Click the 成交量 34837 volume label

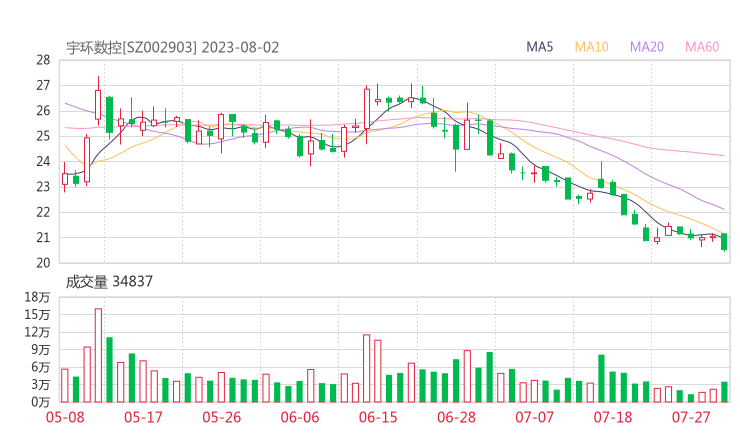pyautogui.click(x=109, y=282)
